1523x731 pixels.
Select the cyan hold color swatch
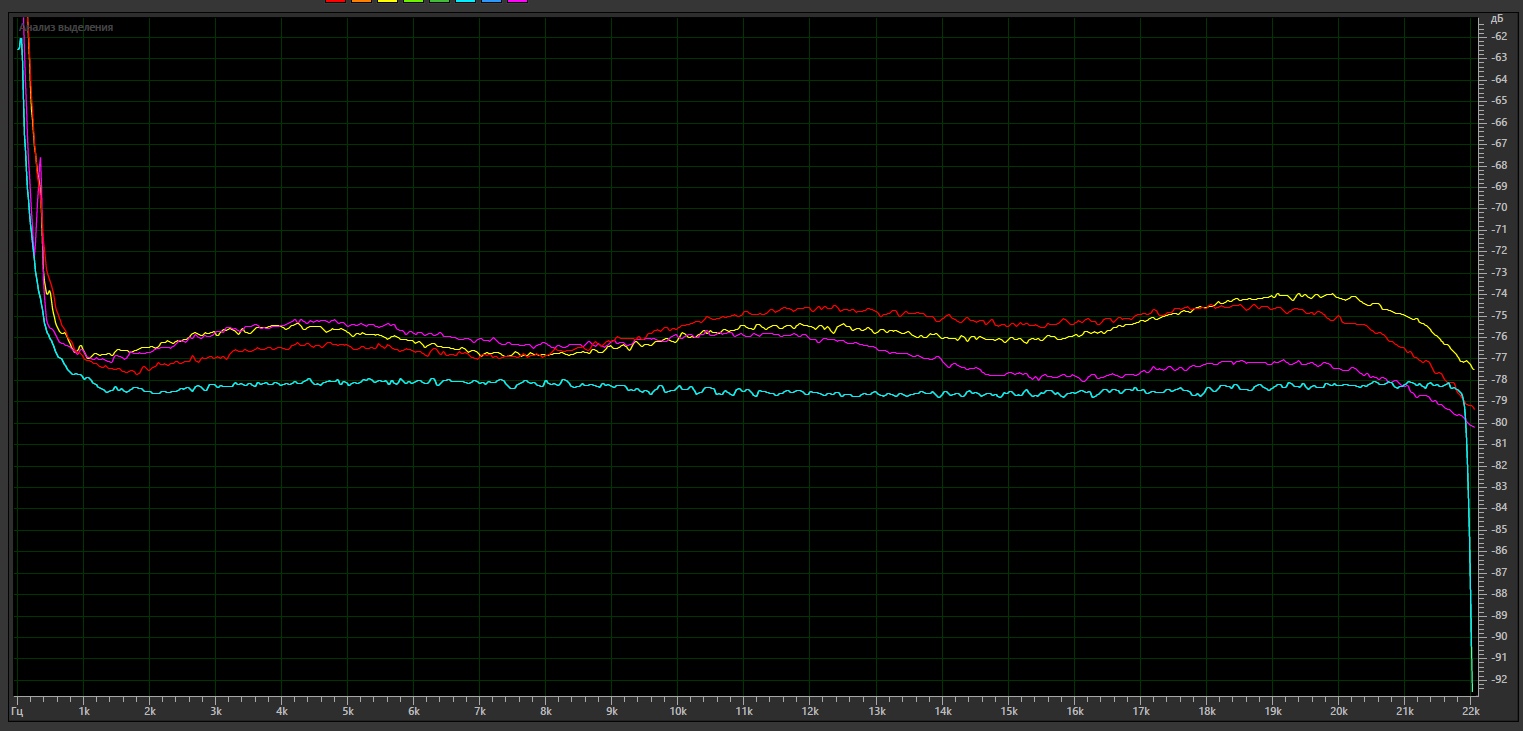coord(465,1)
